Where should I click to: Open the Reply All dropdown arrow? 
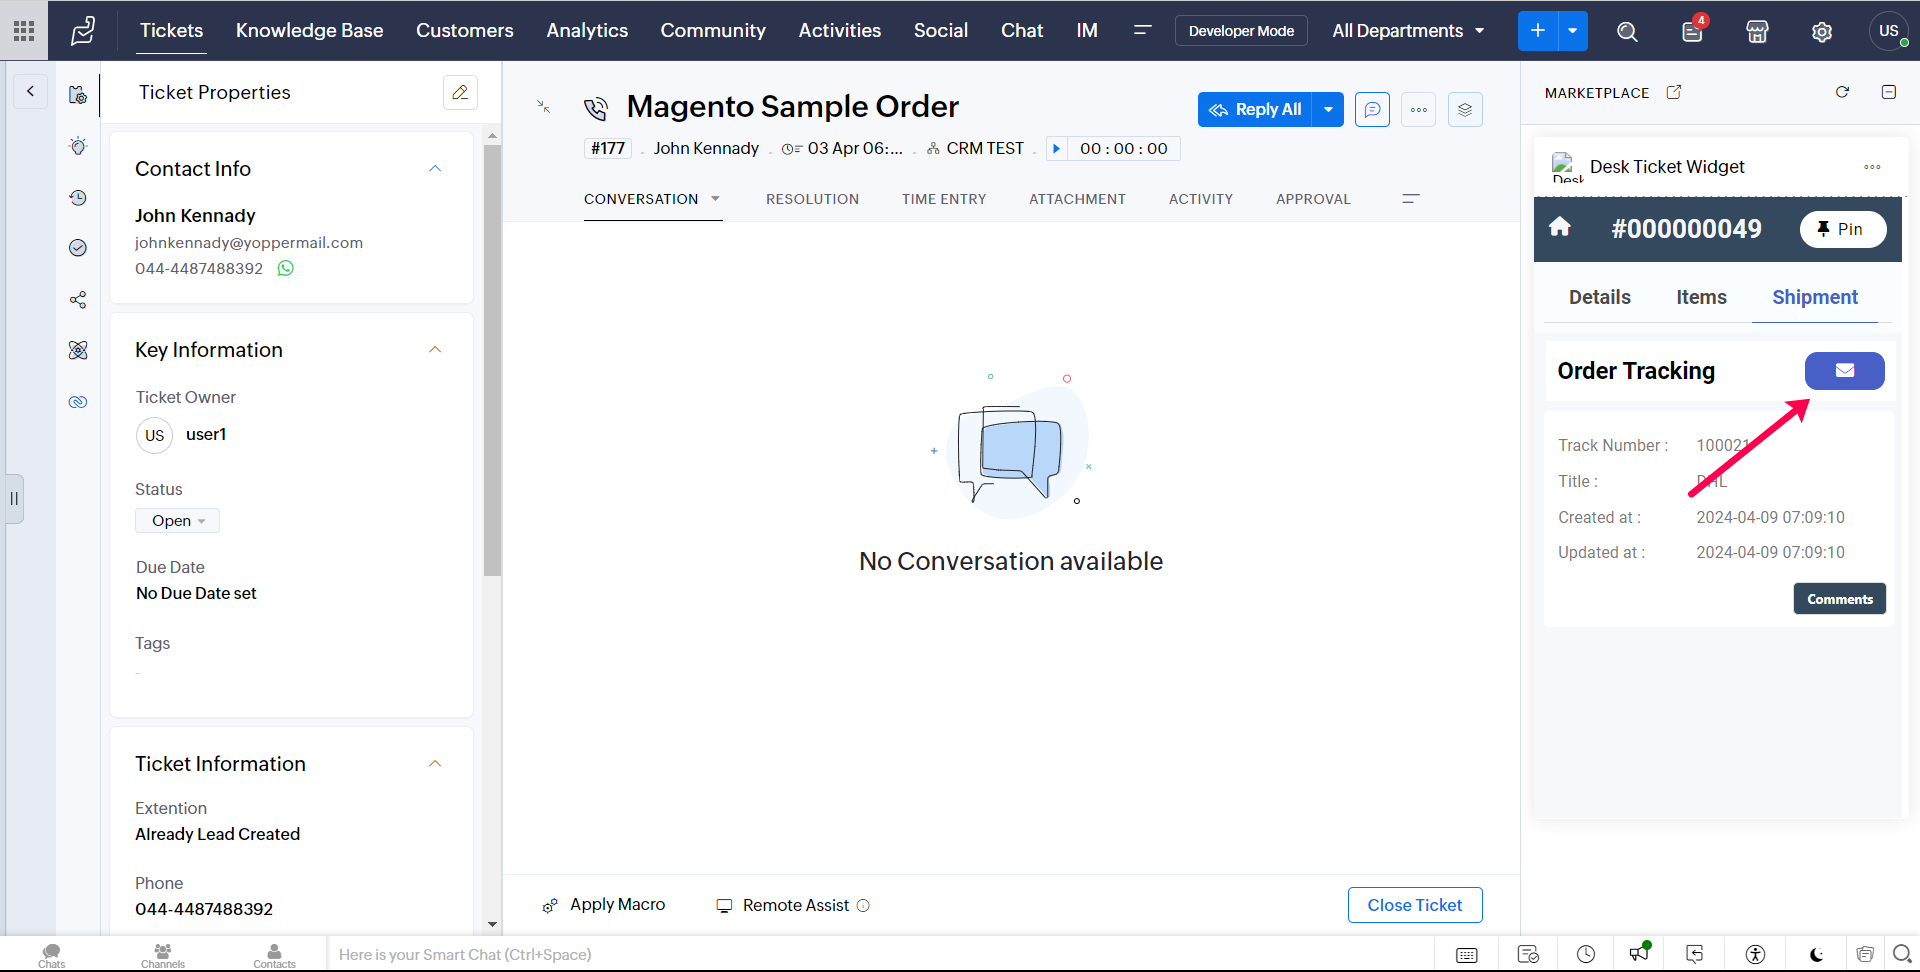click(x=1328, y=110)
